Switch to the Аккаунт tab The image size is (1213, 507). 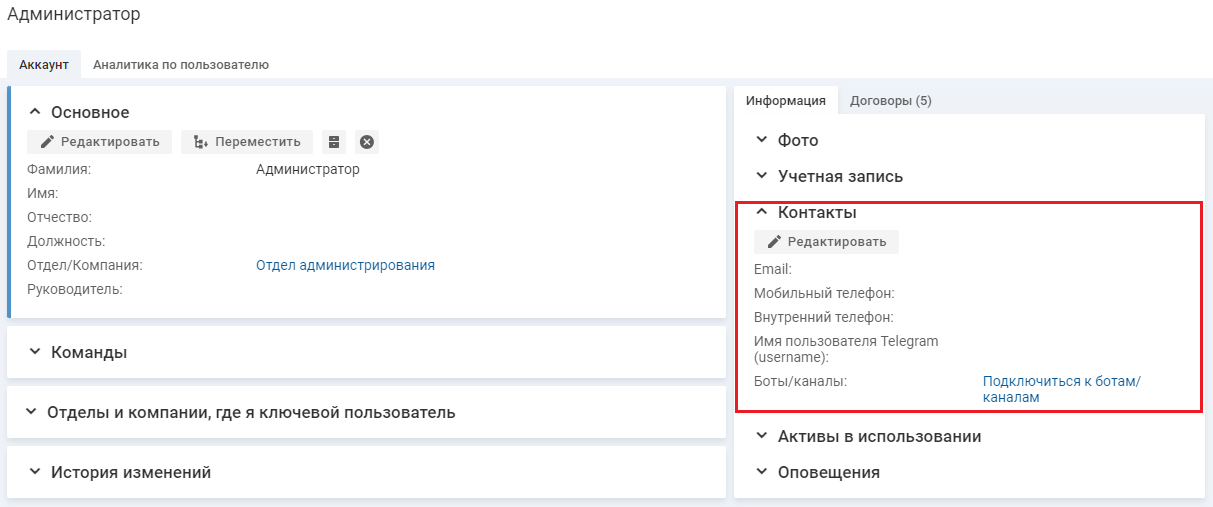[x=44, y=64]
